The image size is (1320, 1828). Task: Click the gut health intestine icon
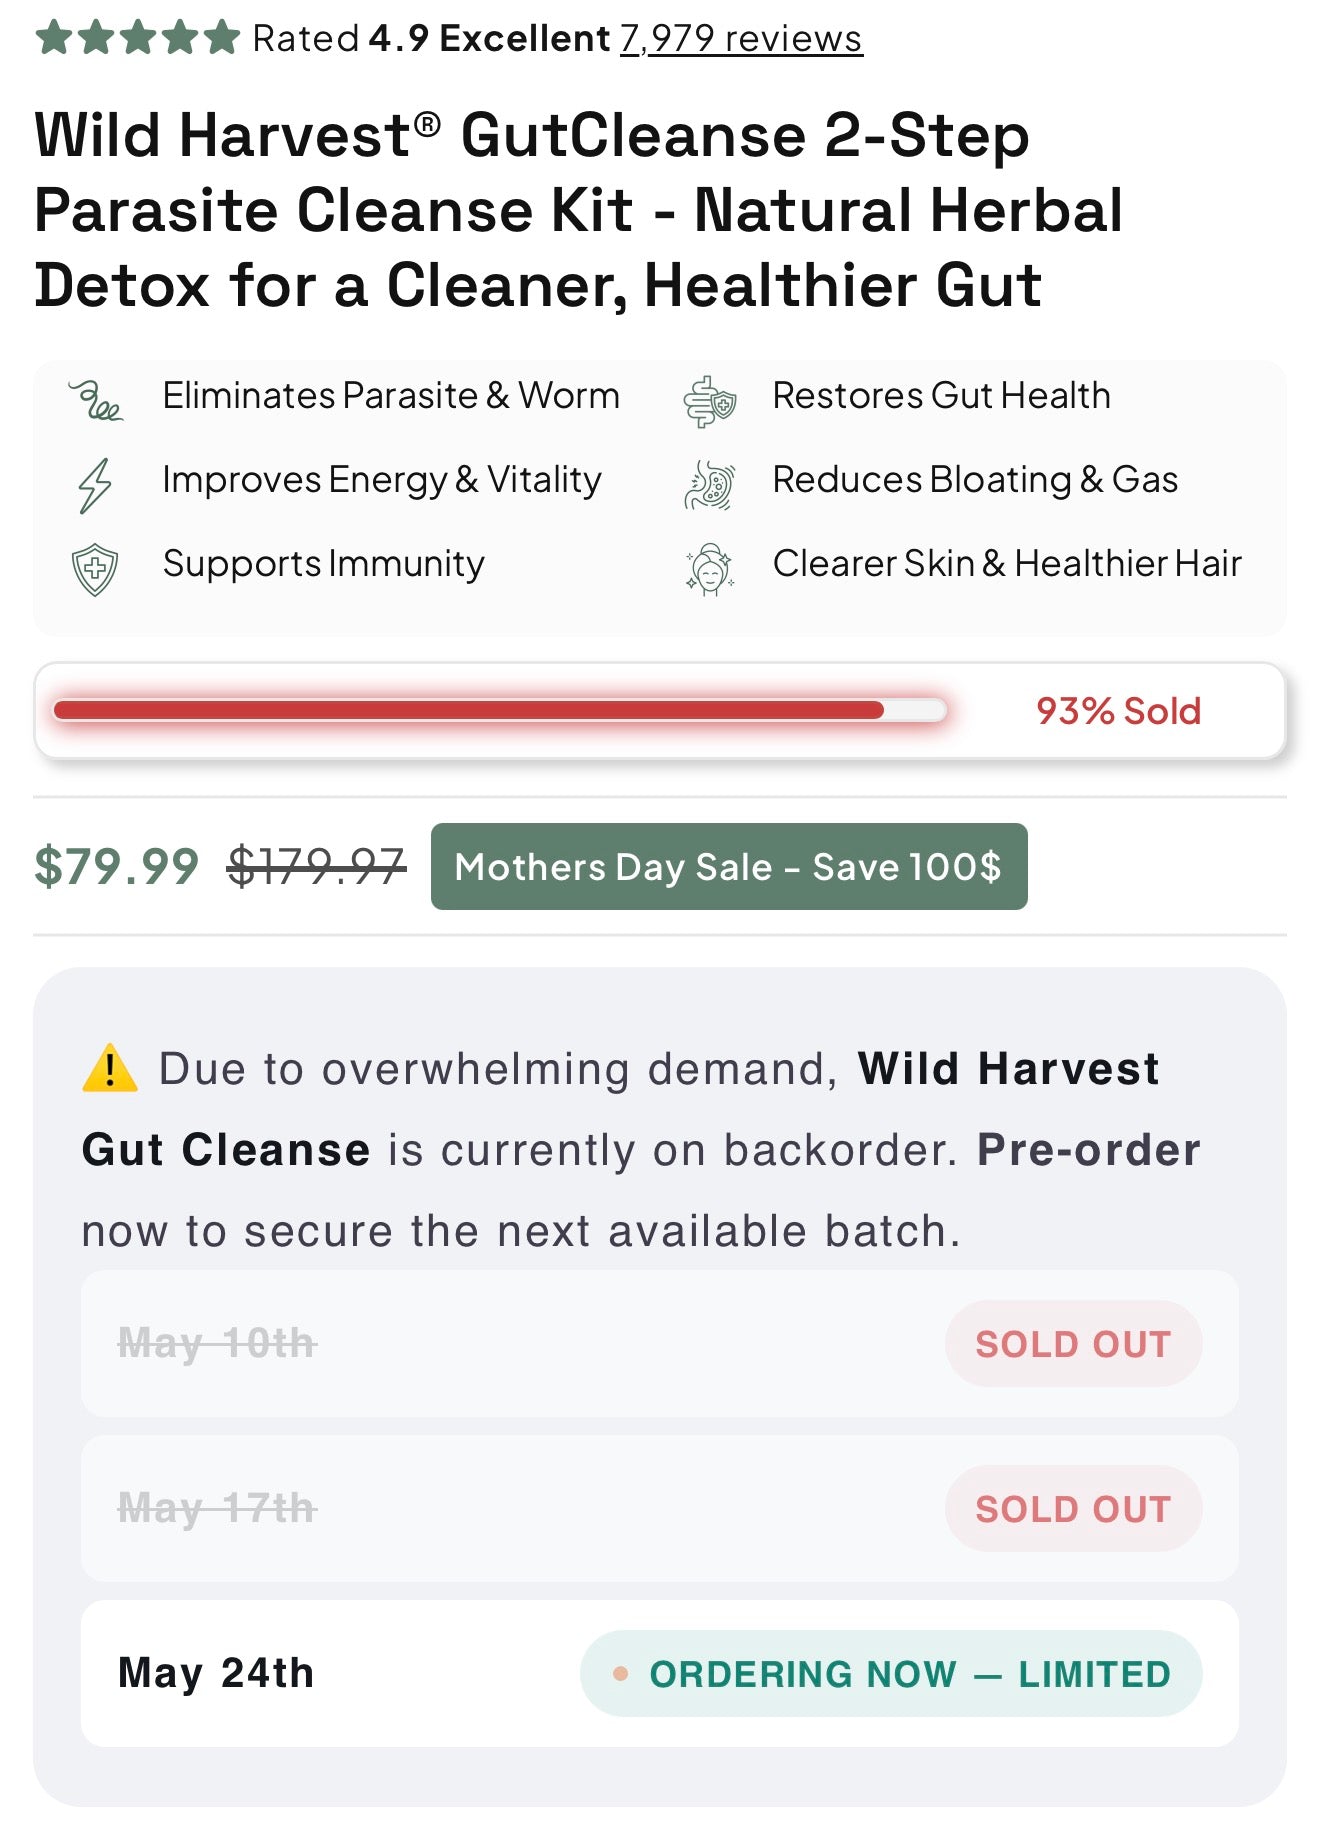709,402
